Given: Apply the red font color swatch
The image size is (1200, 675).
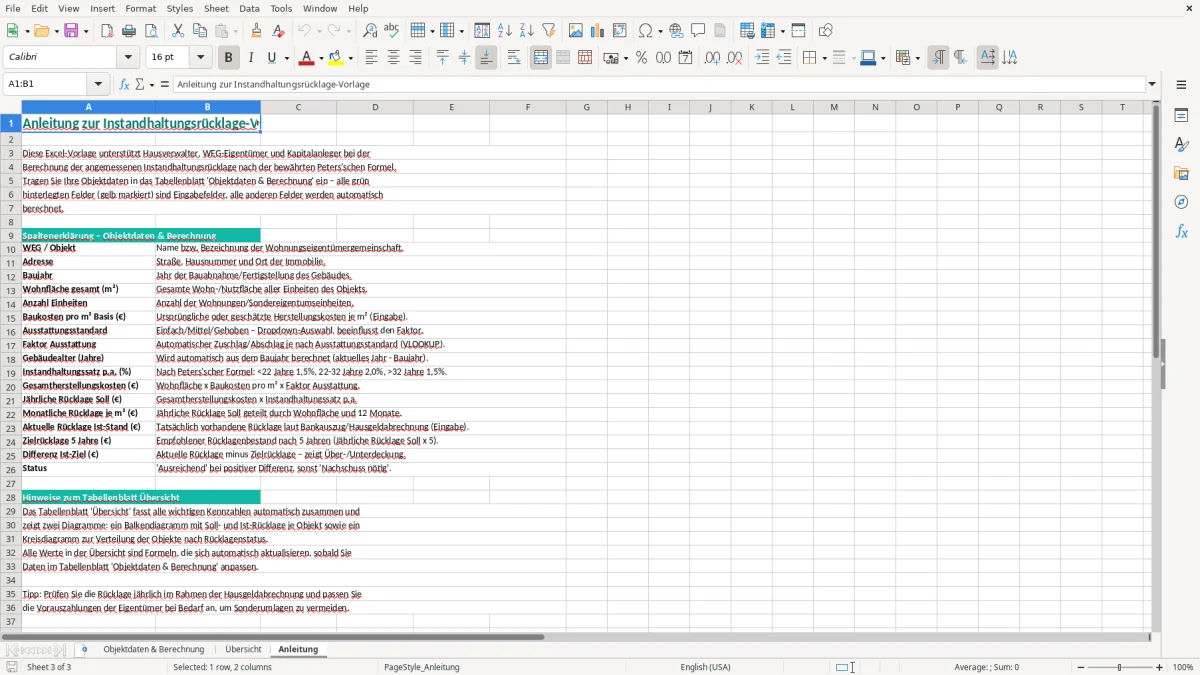Looking at the screenshot, I should coord(308,58).
